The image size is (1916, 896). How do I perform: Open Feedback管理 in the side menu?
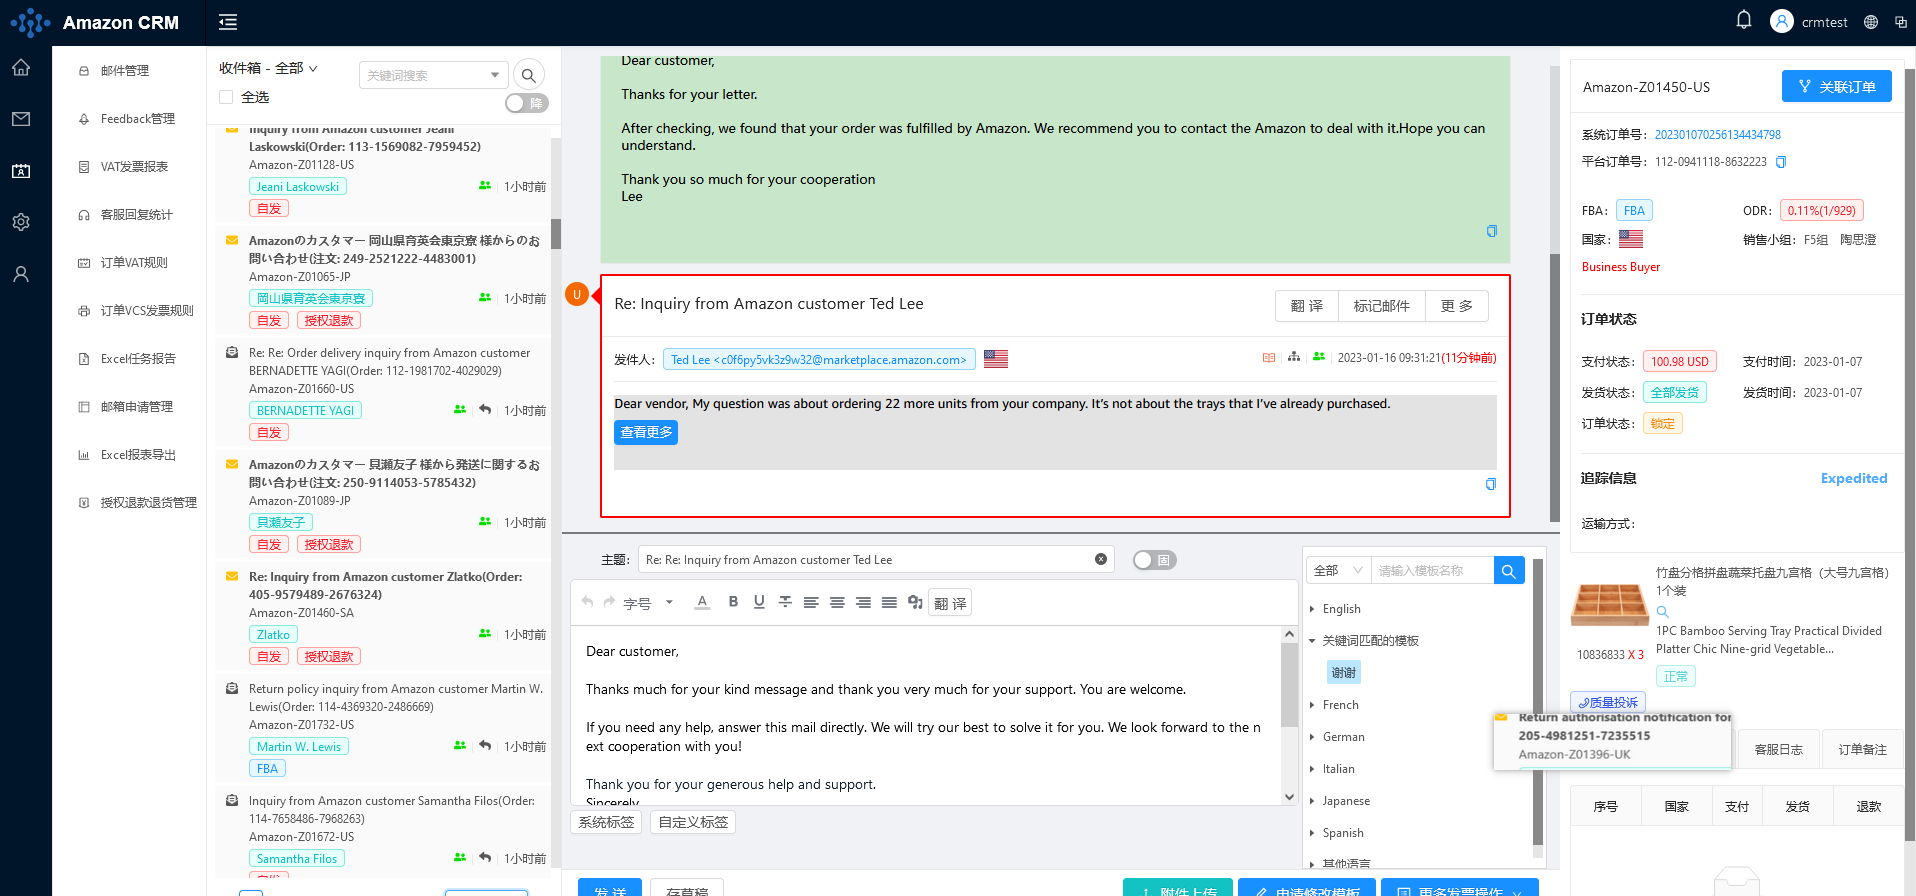tap(138, 119)
